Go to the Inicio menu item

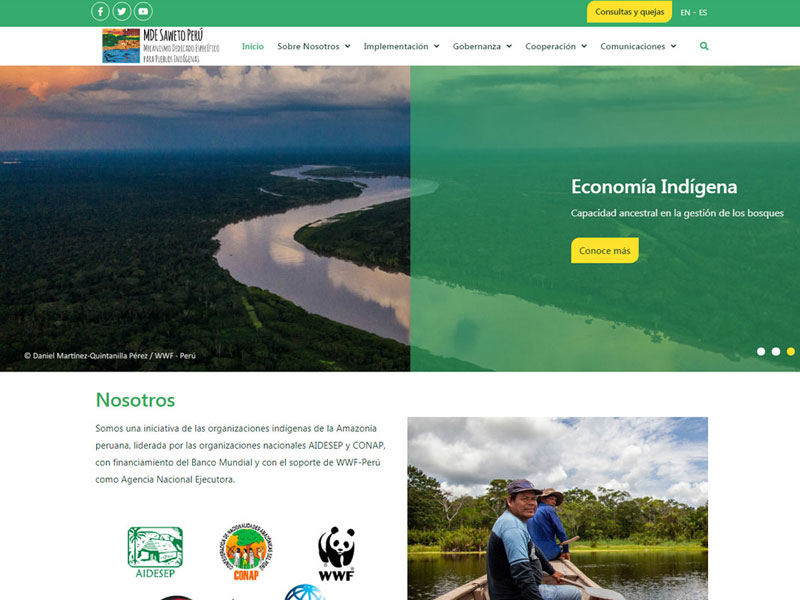click(253, 46)
